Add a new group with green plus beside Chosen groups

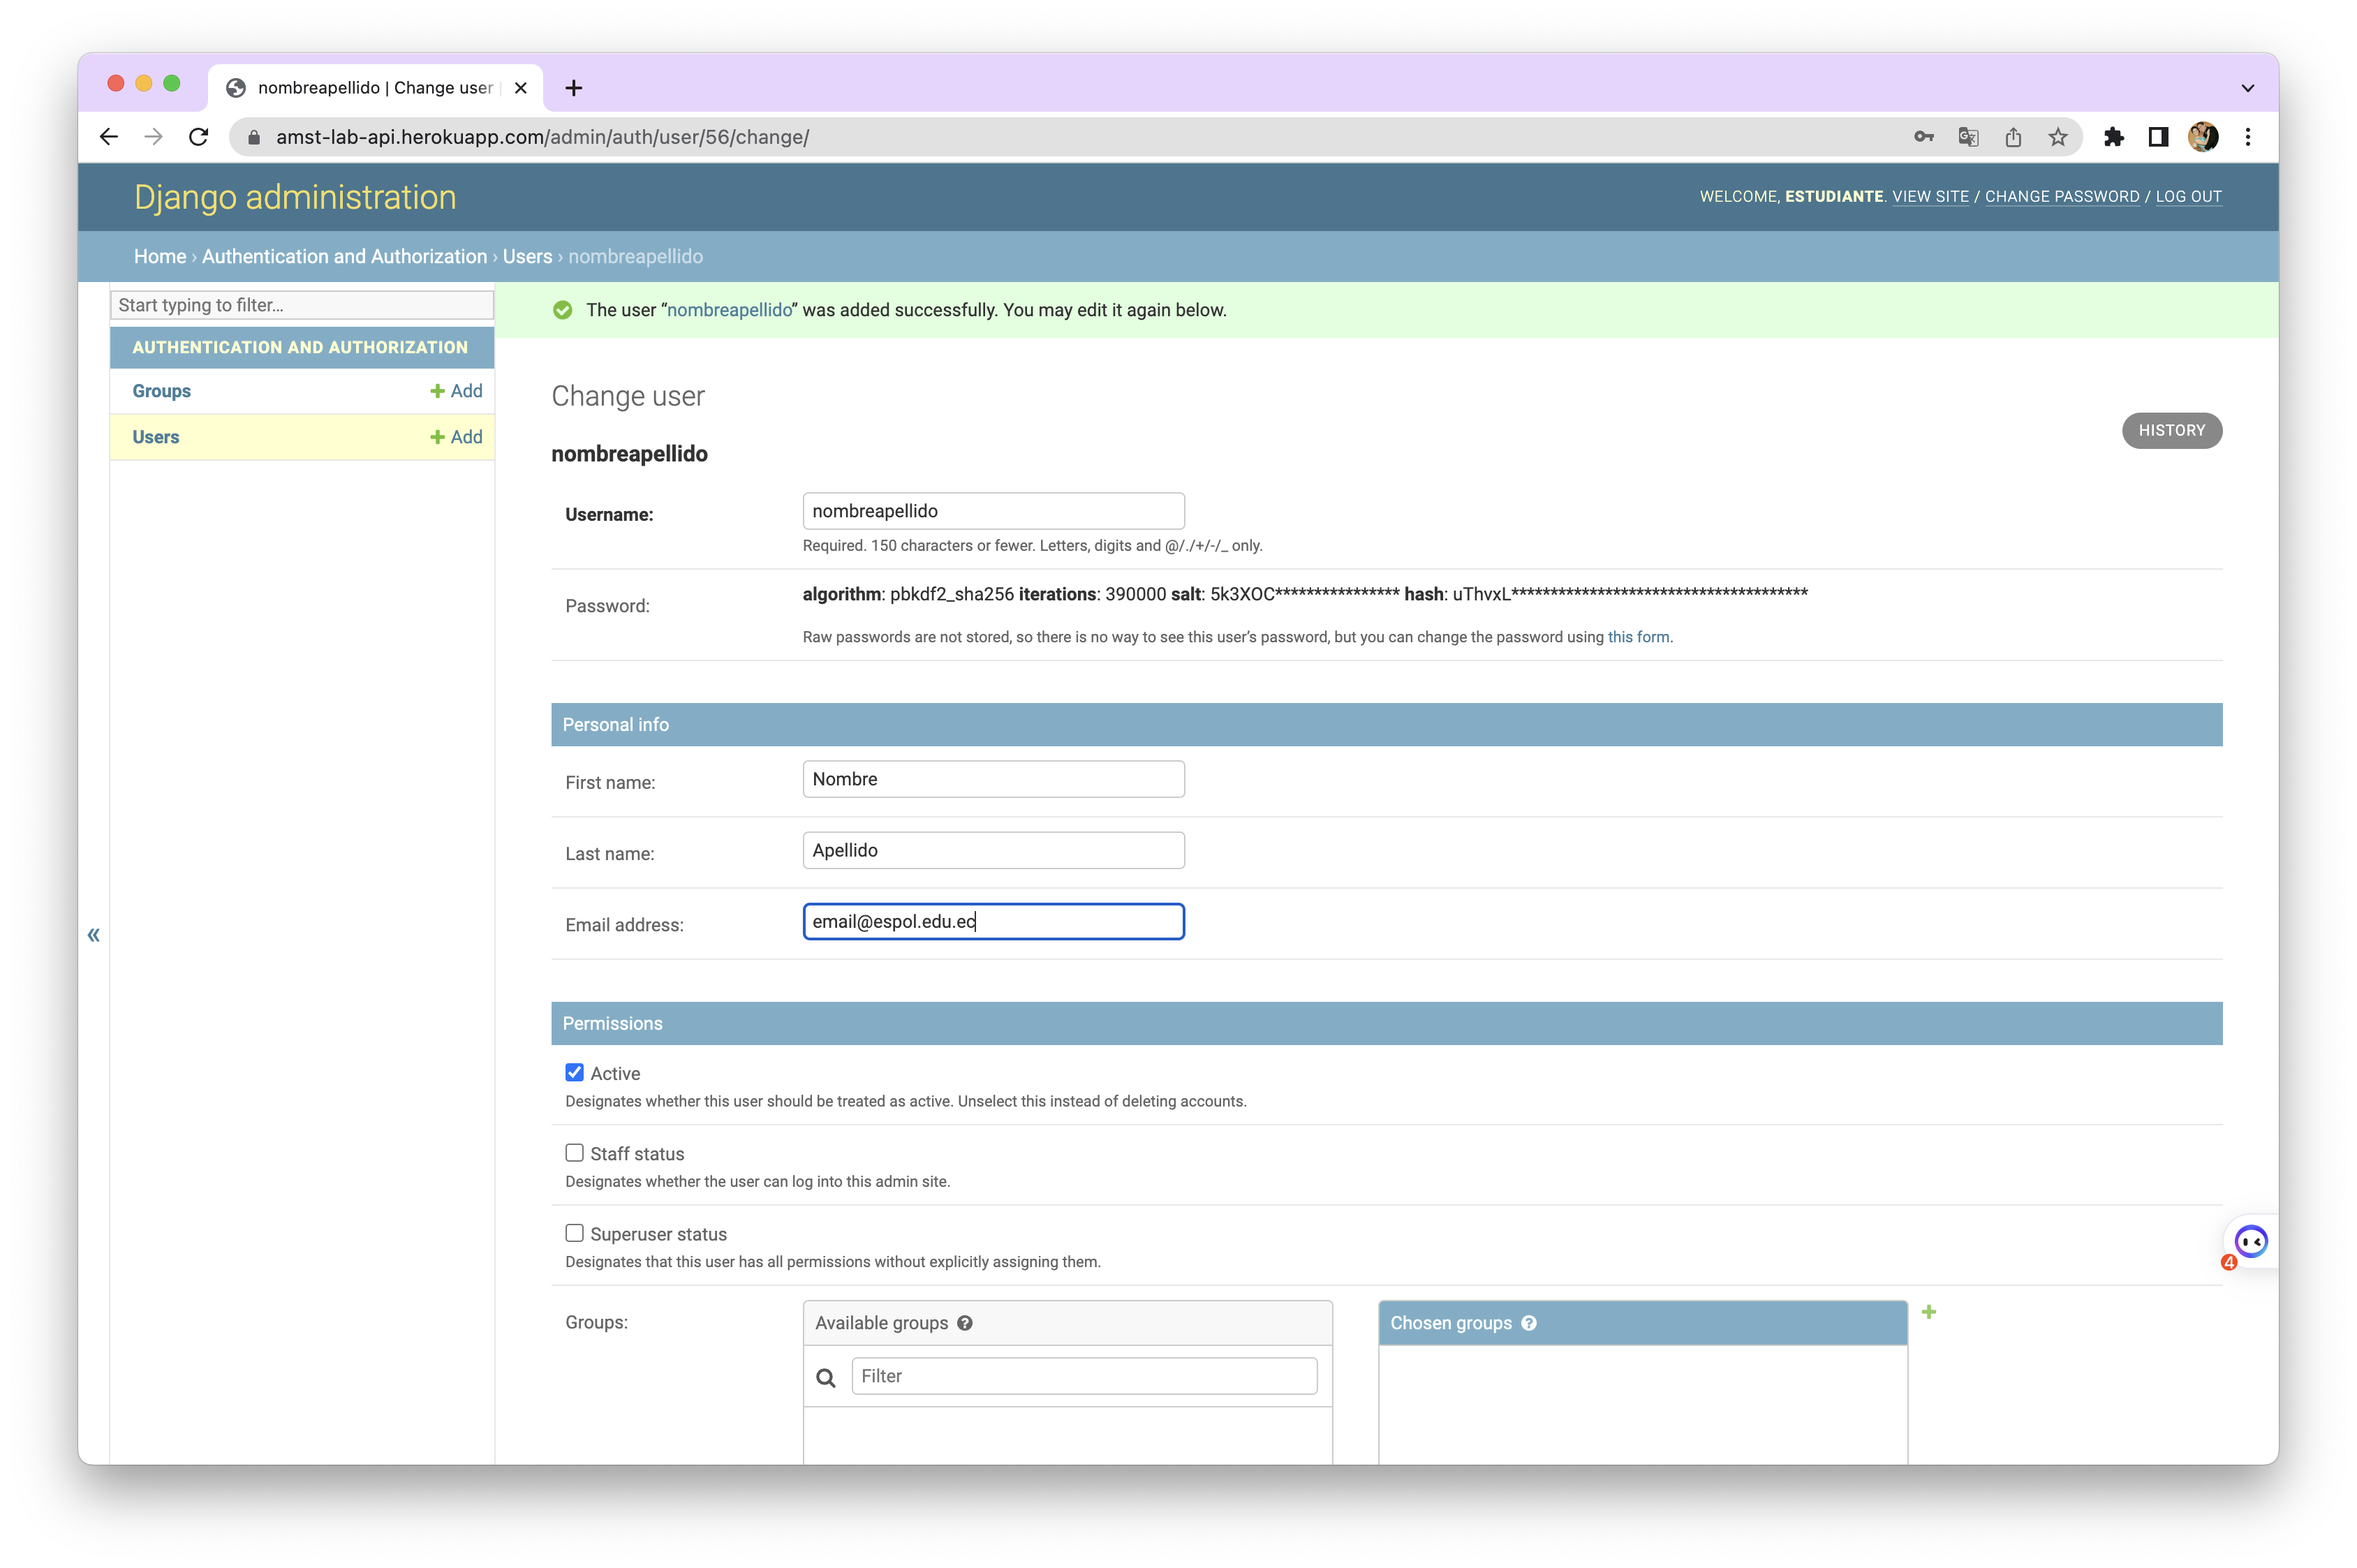[x=1929, y=1312]
